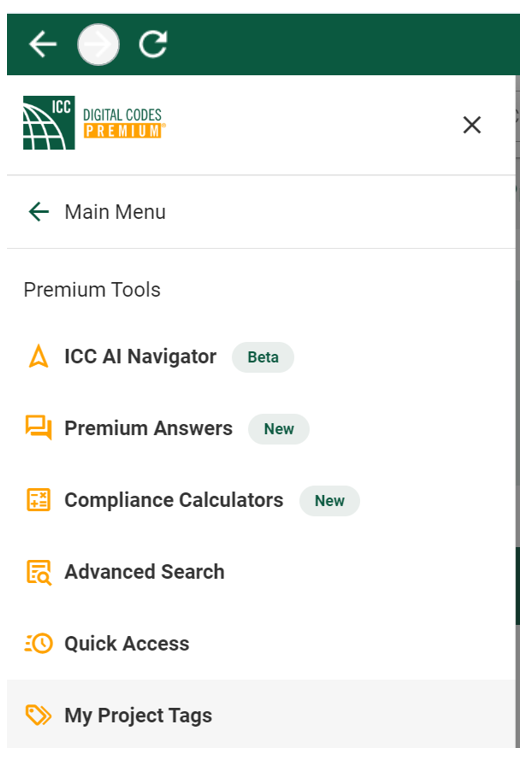Image resolution: width=525 pixels, height=757 pixels.
Task: Open ICC AI Navigator
Action: click(140, 356)
